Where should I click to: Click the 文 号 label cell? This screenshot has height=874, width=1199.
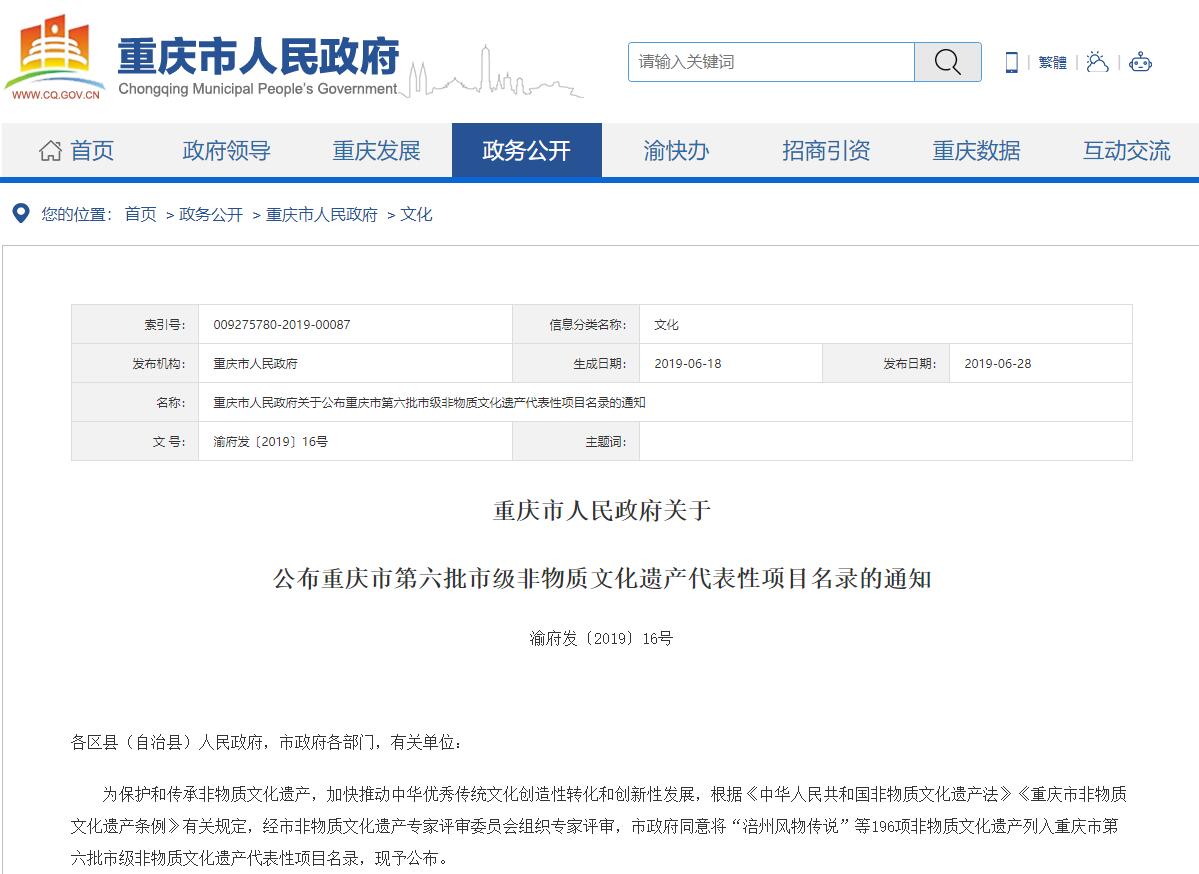[x=135, y=441]
